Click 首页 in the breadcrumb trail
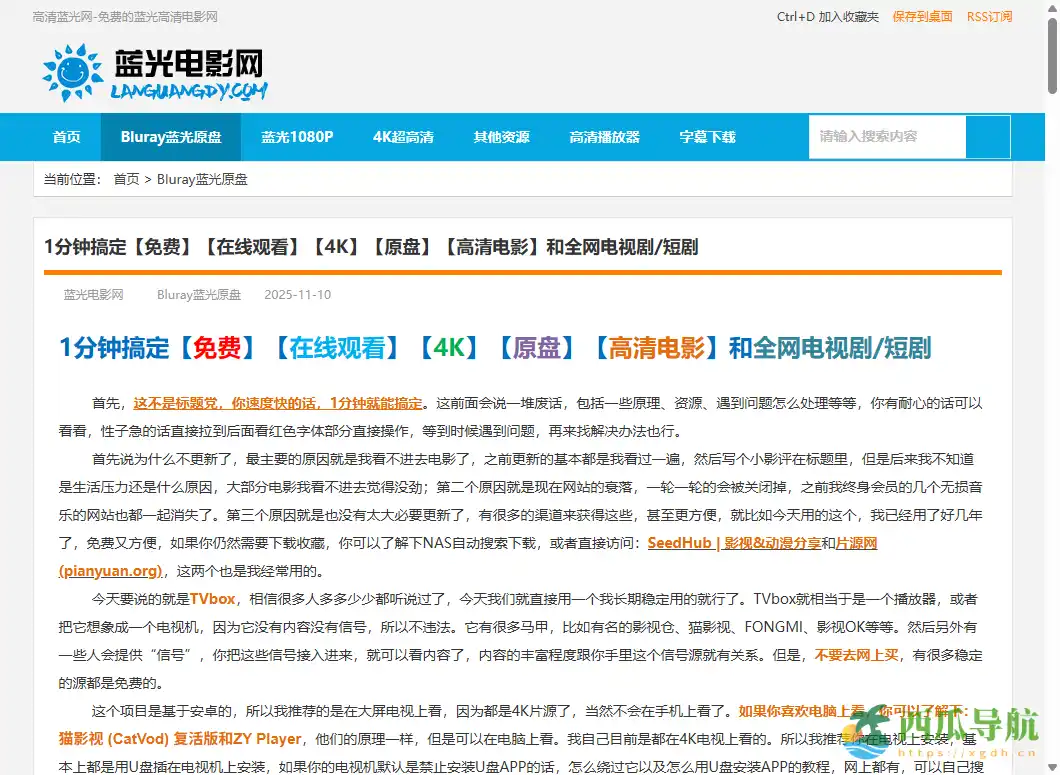 pyautogui.click(x=126, y=179)
